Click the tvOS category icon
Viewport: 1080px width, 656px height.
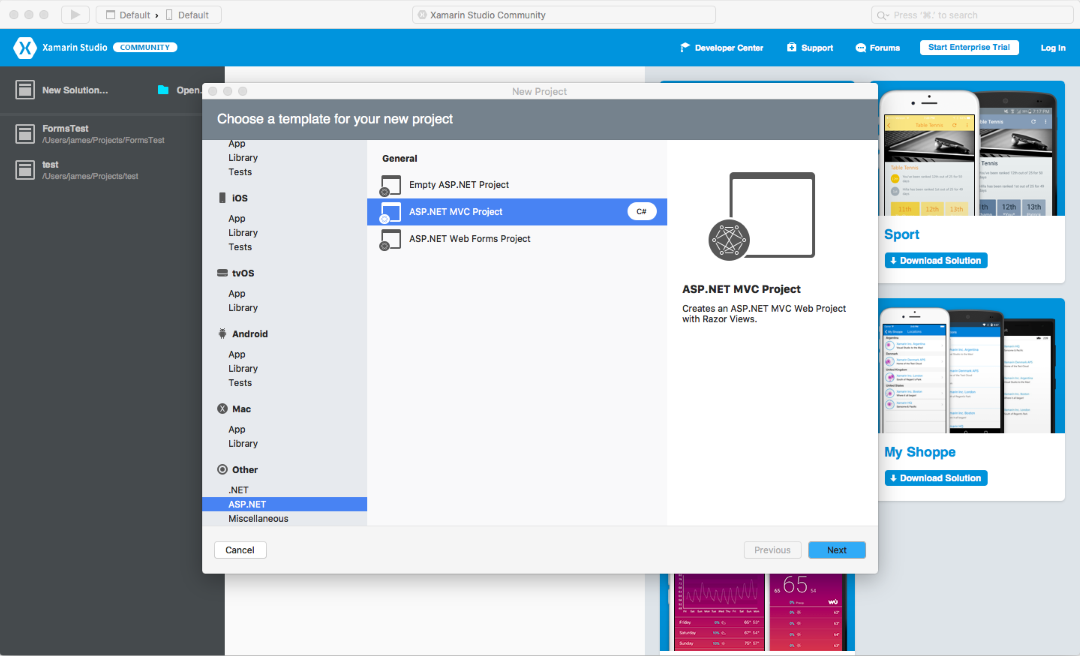click(222, 273)
